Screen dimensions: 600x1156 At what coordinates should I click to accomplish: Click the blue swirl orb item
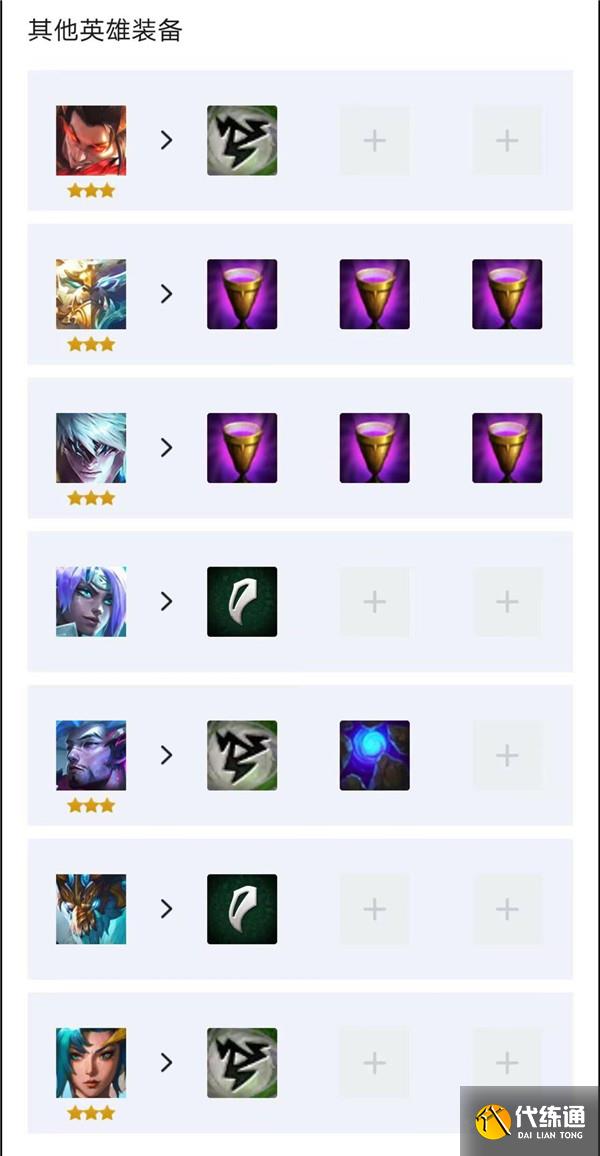click(374, 755)
